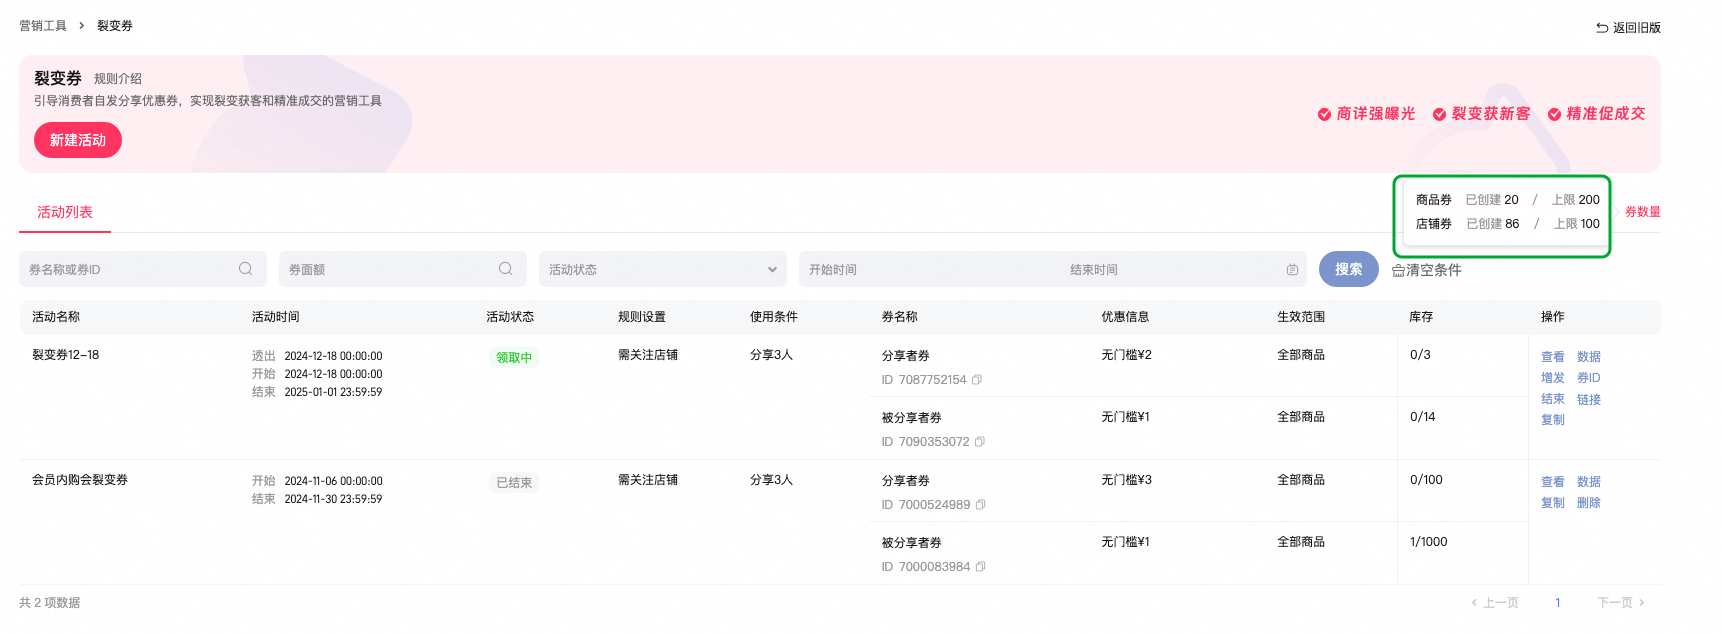Focus the 券面额 input field
This screenshot has width=1722, height=634.
click(403, 269)
